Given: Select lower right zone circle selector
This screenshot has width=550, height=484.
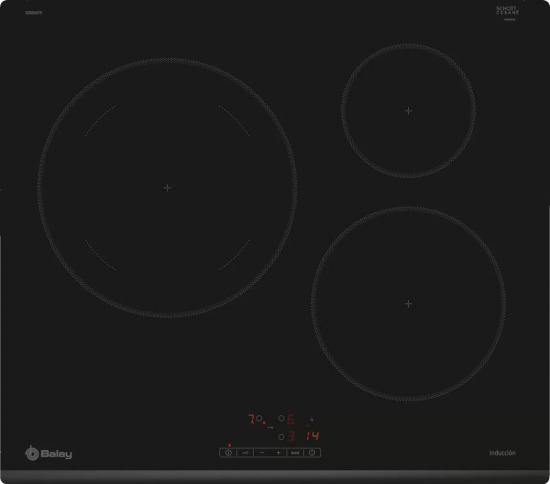Looking at the screenshot, I should pyautogui.click(x=281, y=437).
